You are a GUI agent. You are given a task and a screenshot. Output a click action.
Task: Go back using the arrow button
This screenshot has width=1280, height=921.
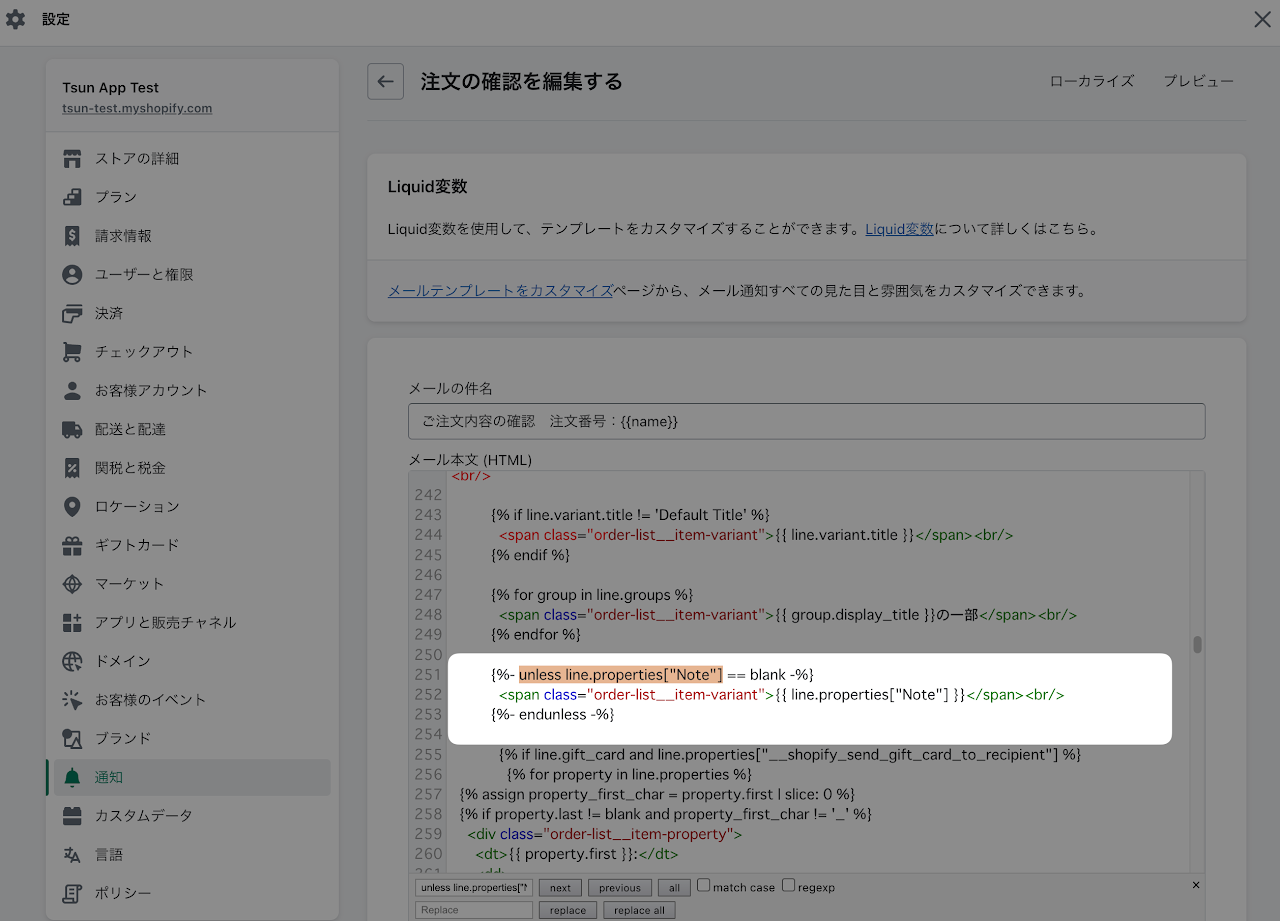click(x=386, y=81)
